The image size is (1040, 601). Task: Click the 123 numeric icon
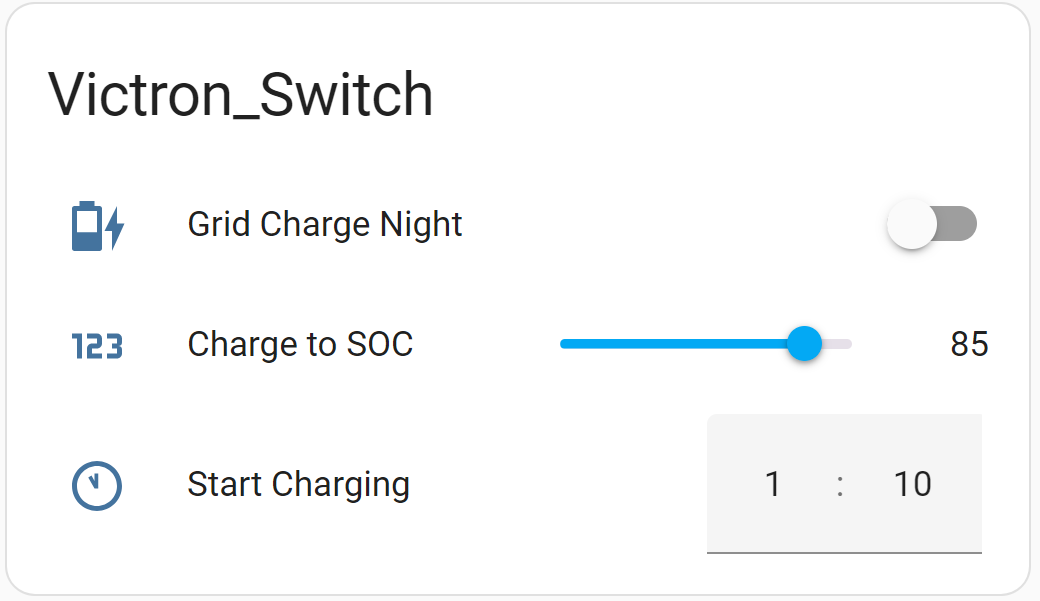[x=97, y=346]
